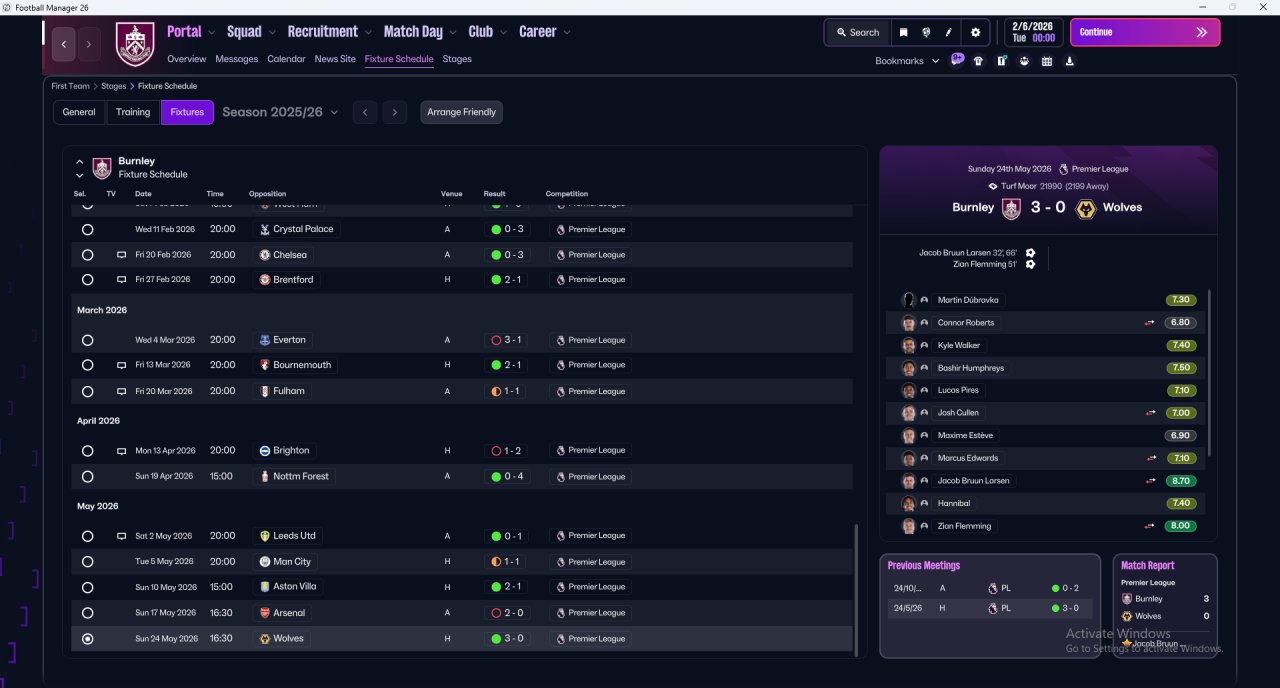Open the Career dropdown menu
Viewport: 1280px width, 688px height.
pos(545,32)
